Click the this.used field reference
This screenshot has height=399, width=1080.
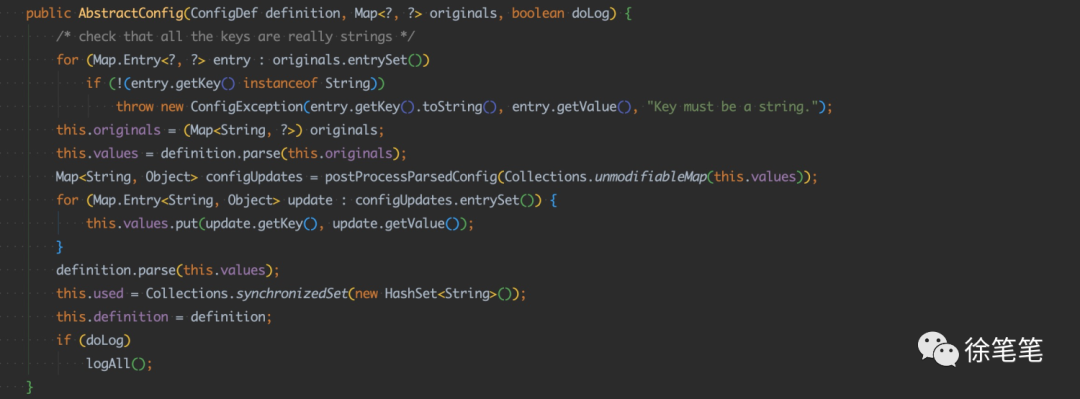point(90,294)
